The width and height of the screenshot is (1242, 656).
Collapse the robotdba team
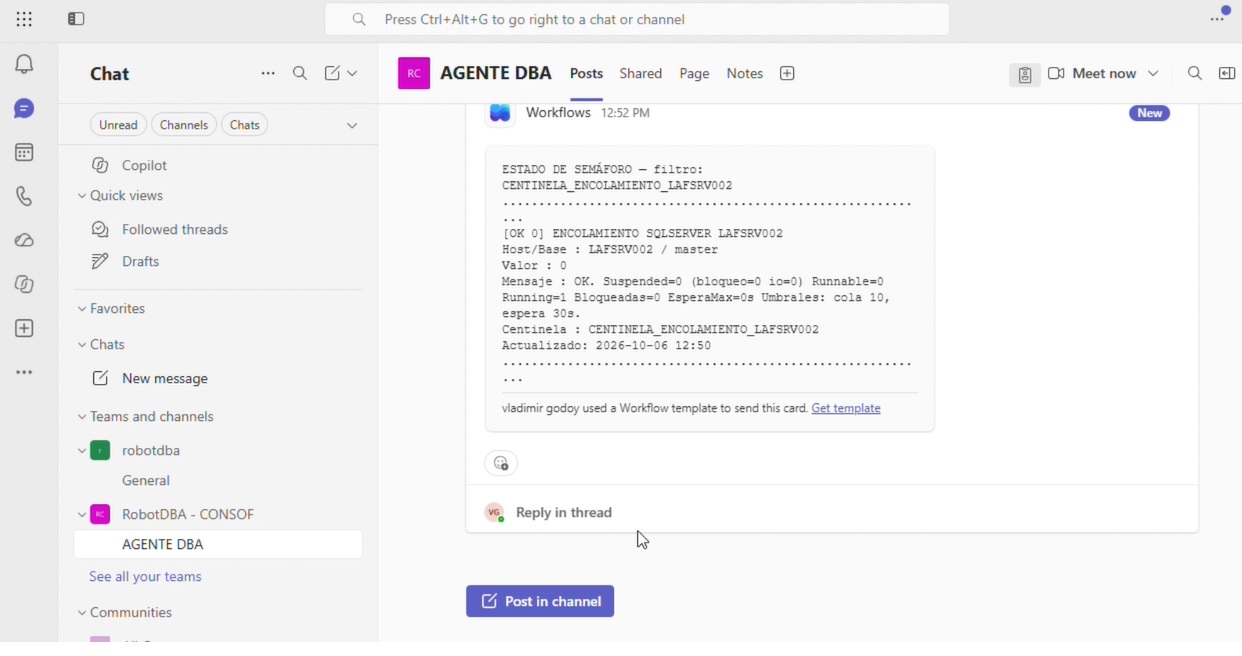82,452
